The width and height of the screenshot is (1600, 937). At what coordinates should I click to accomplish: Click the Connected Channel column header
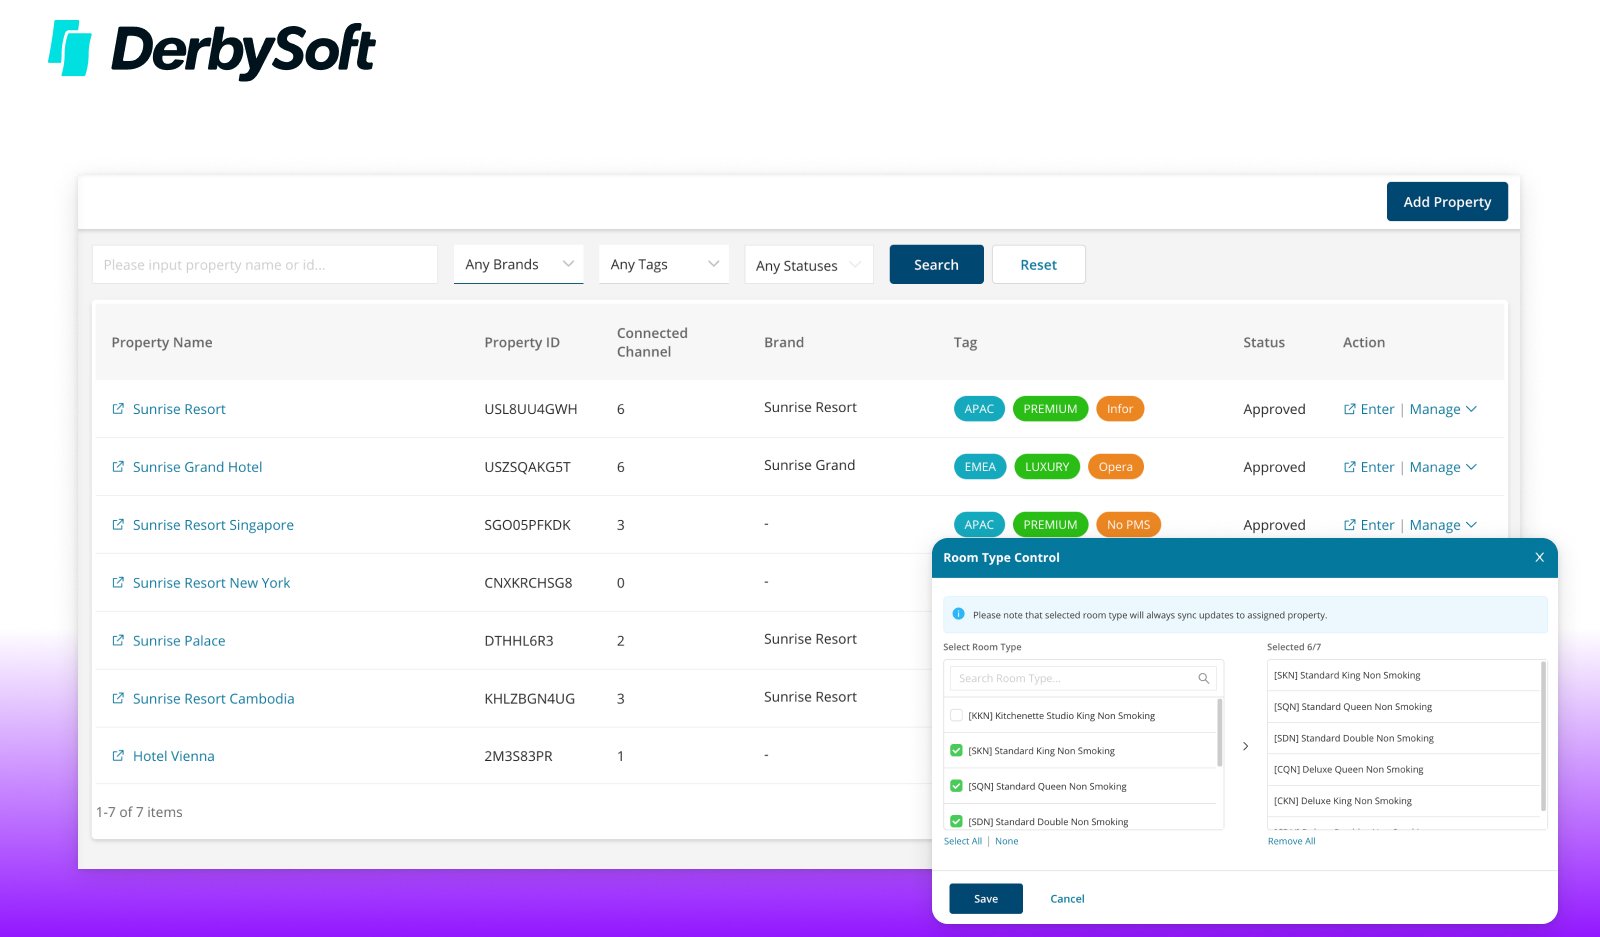[652, 342]
